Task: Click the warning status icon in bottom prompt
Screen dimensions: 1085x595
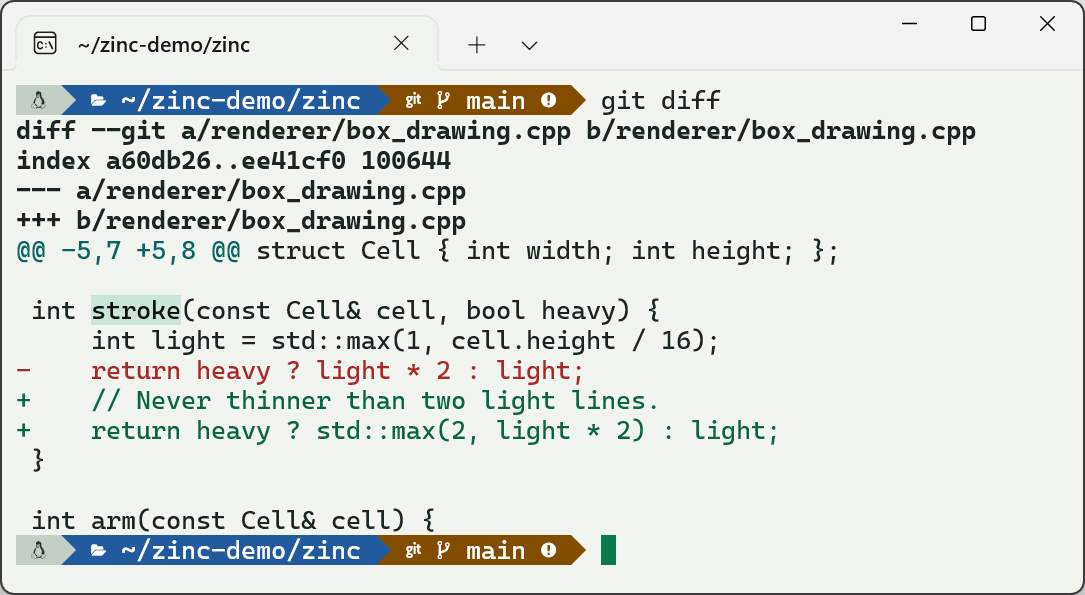Action: [x=549, y=550]
